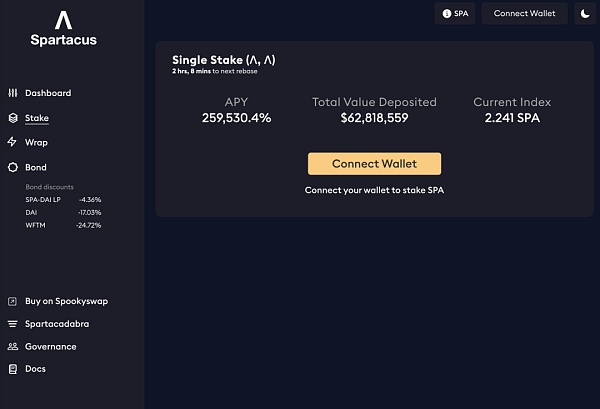Click the APY label
The height and width of the screenshot is (409, 600).
pos(236,102)
